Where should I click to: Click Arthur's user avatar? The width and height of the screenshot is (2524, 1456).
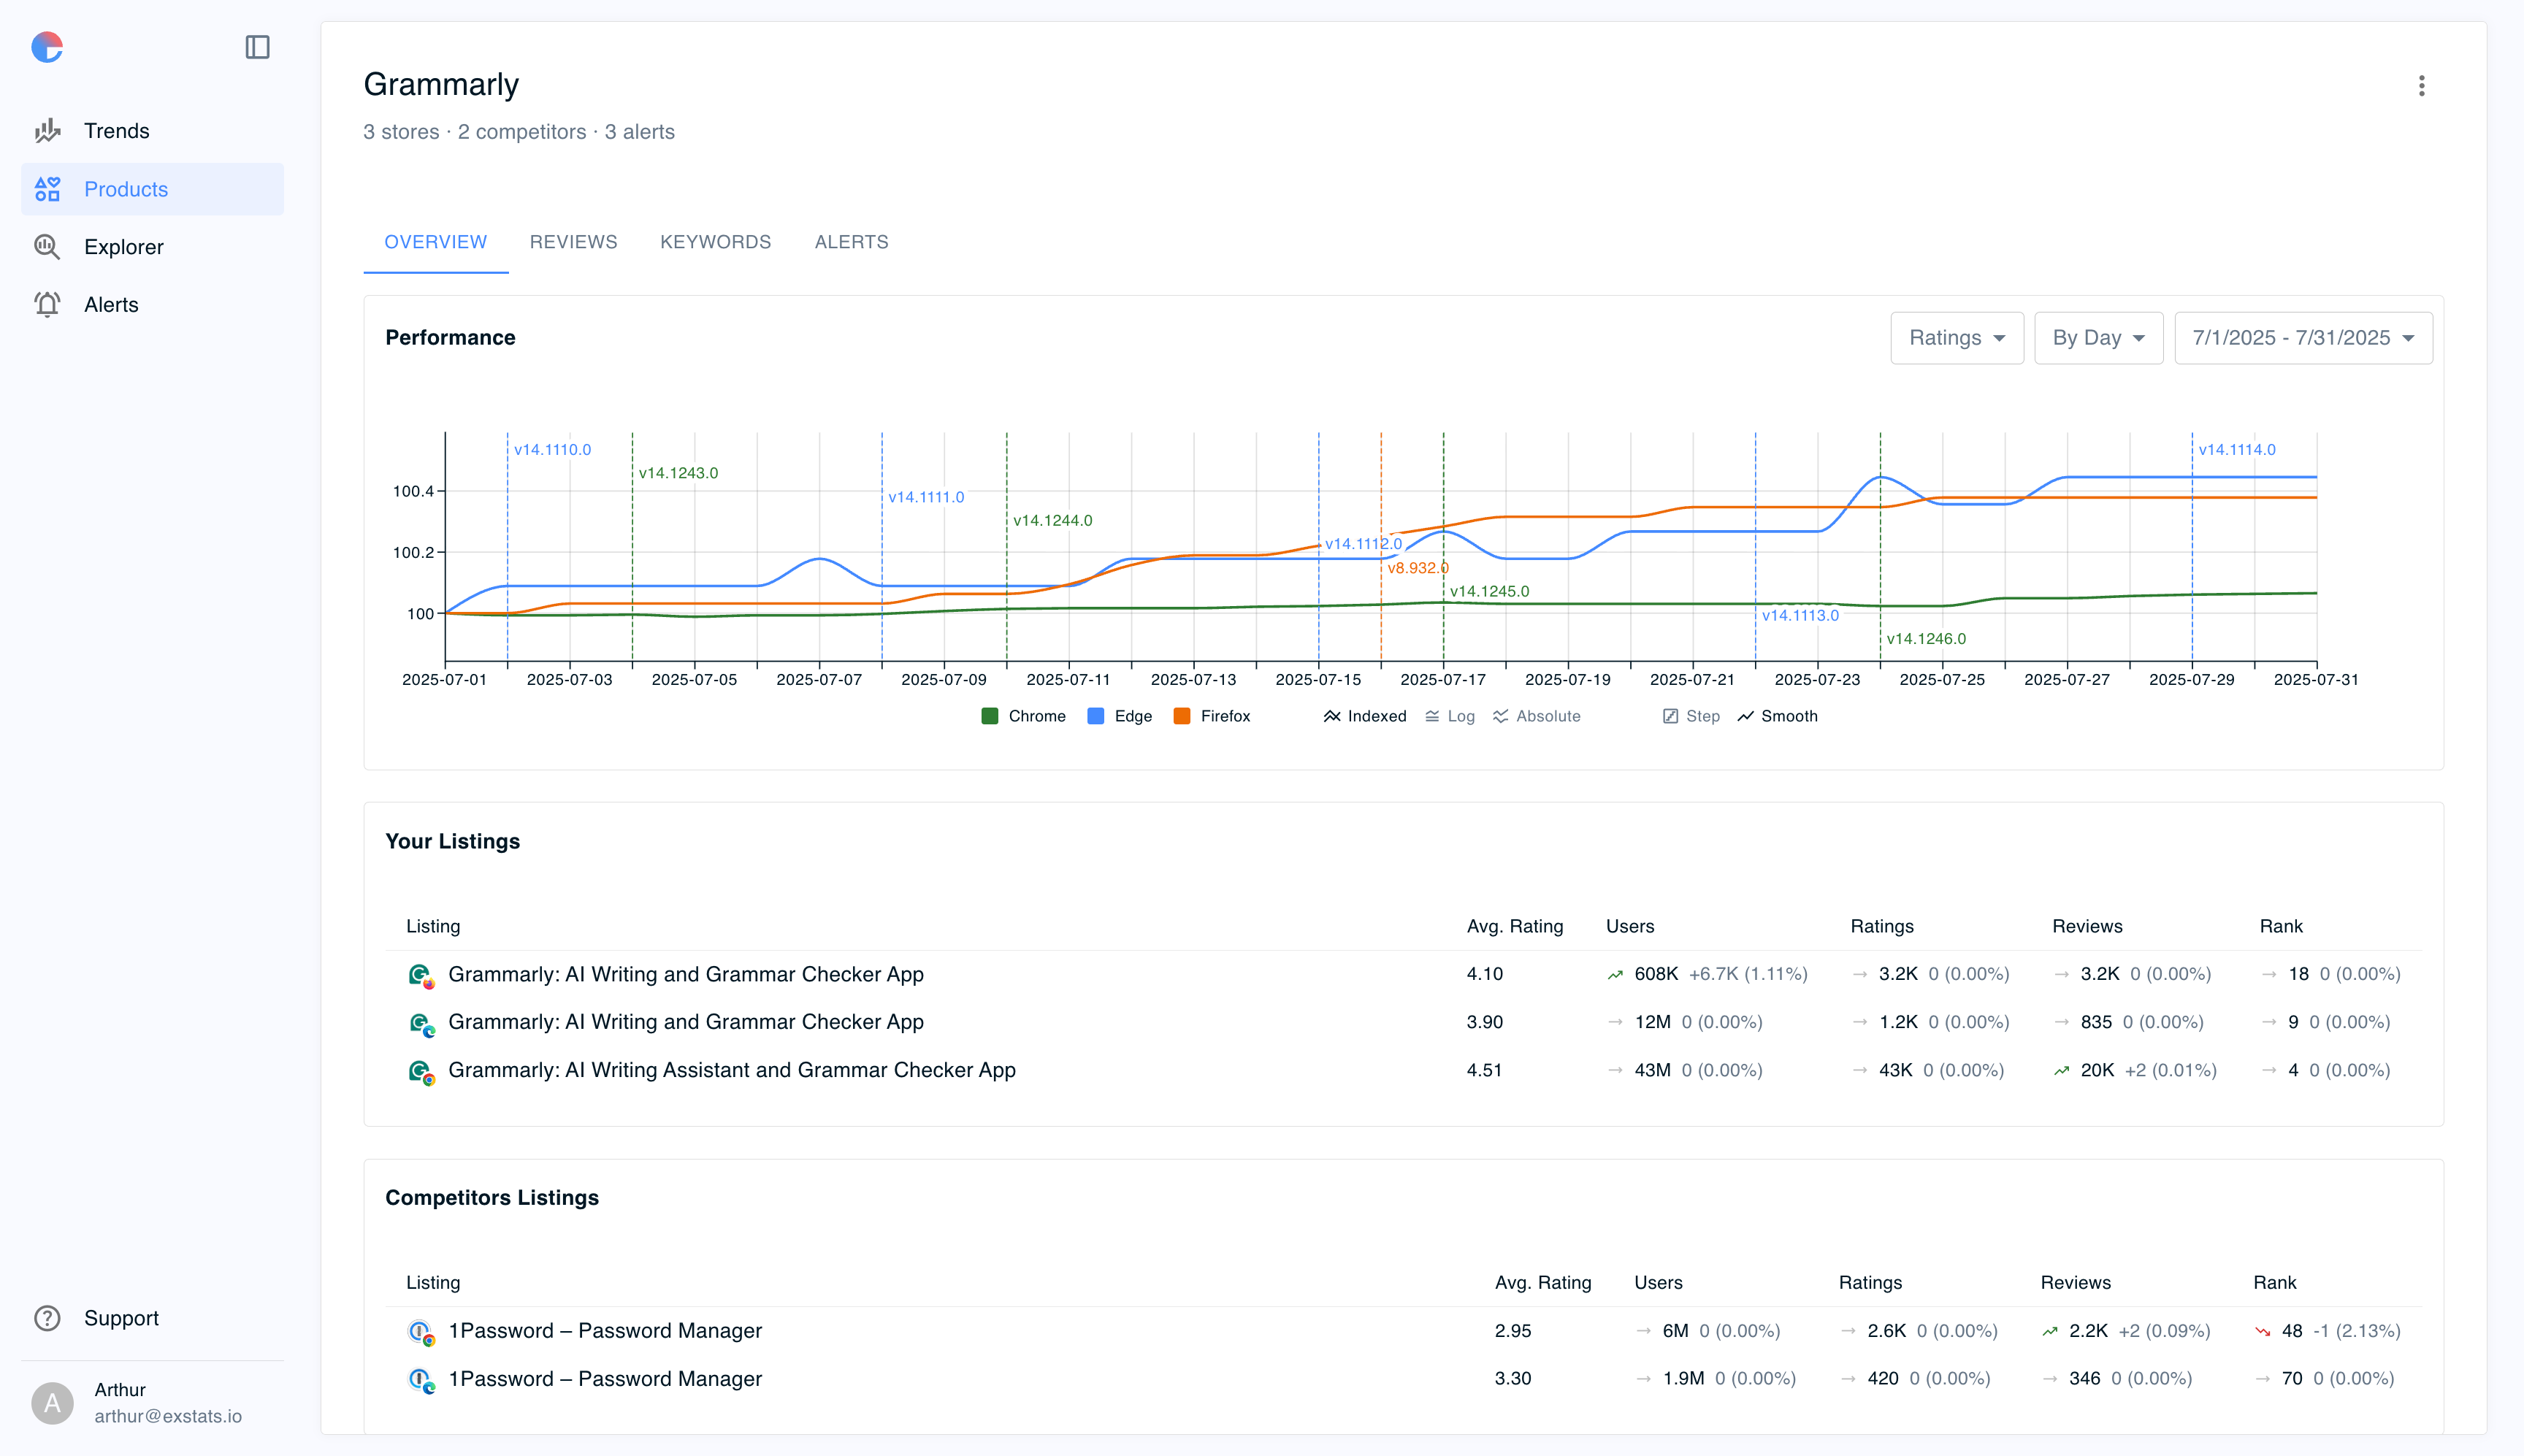click(52, 1402)
